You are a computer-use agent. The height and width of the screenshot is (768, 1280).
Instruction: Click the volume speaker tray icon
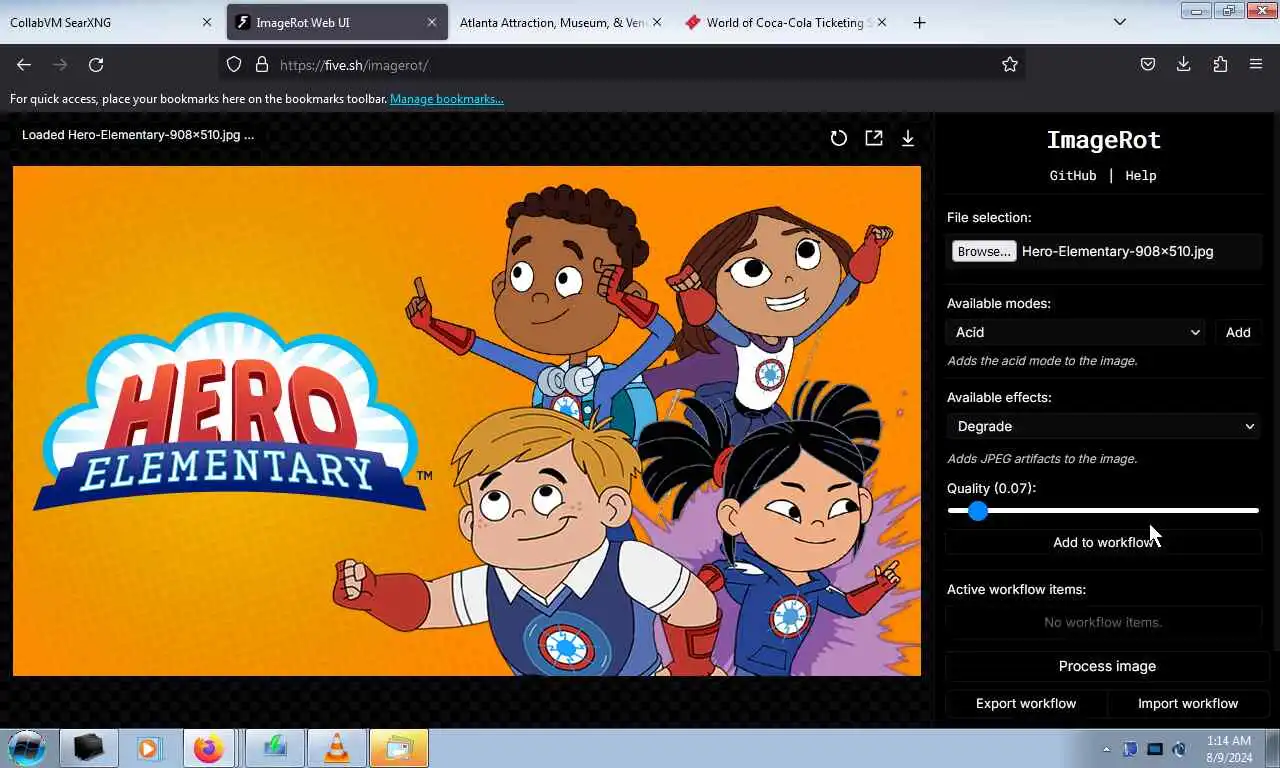(x=1179, y=749)
